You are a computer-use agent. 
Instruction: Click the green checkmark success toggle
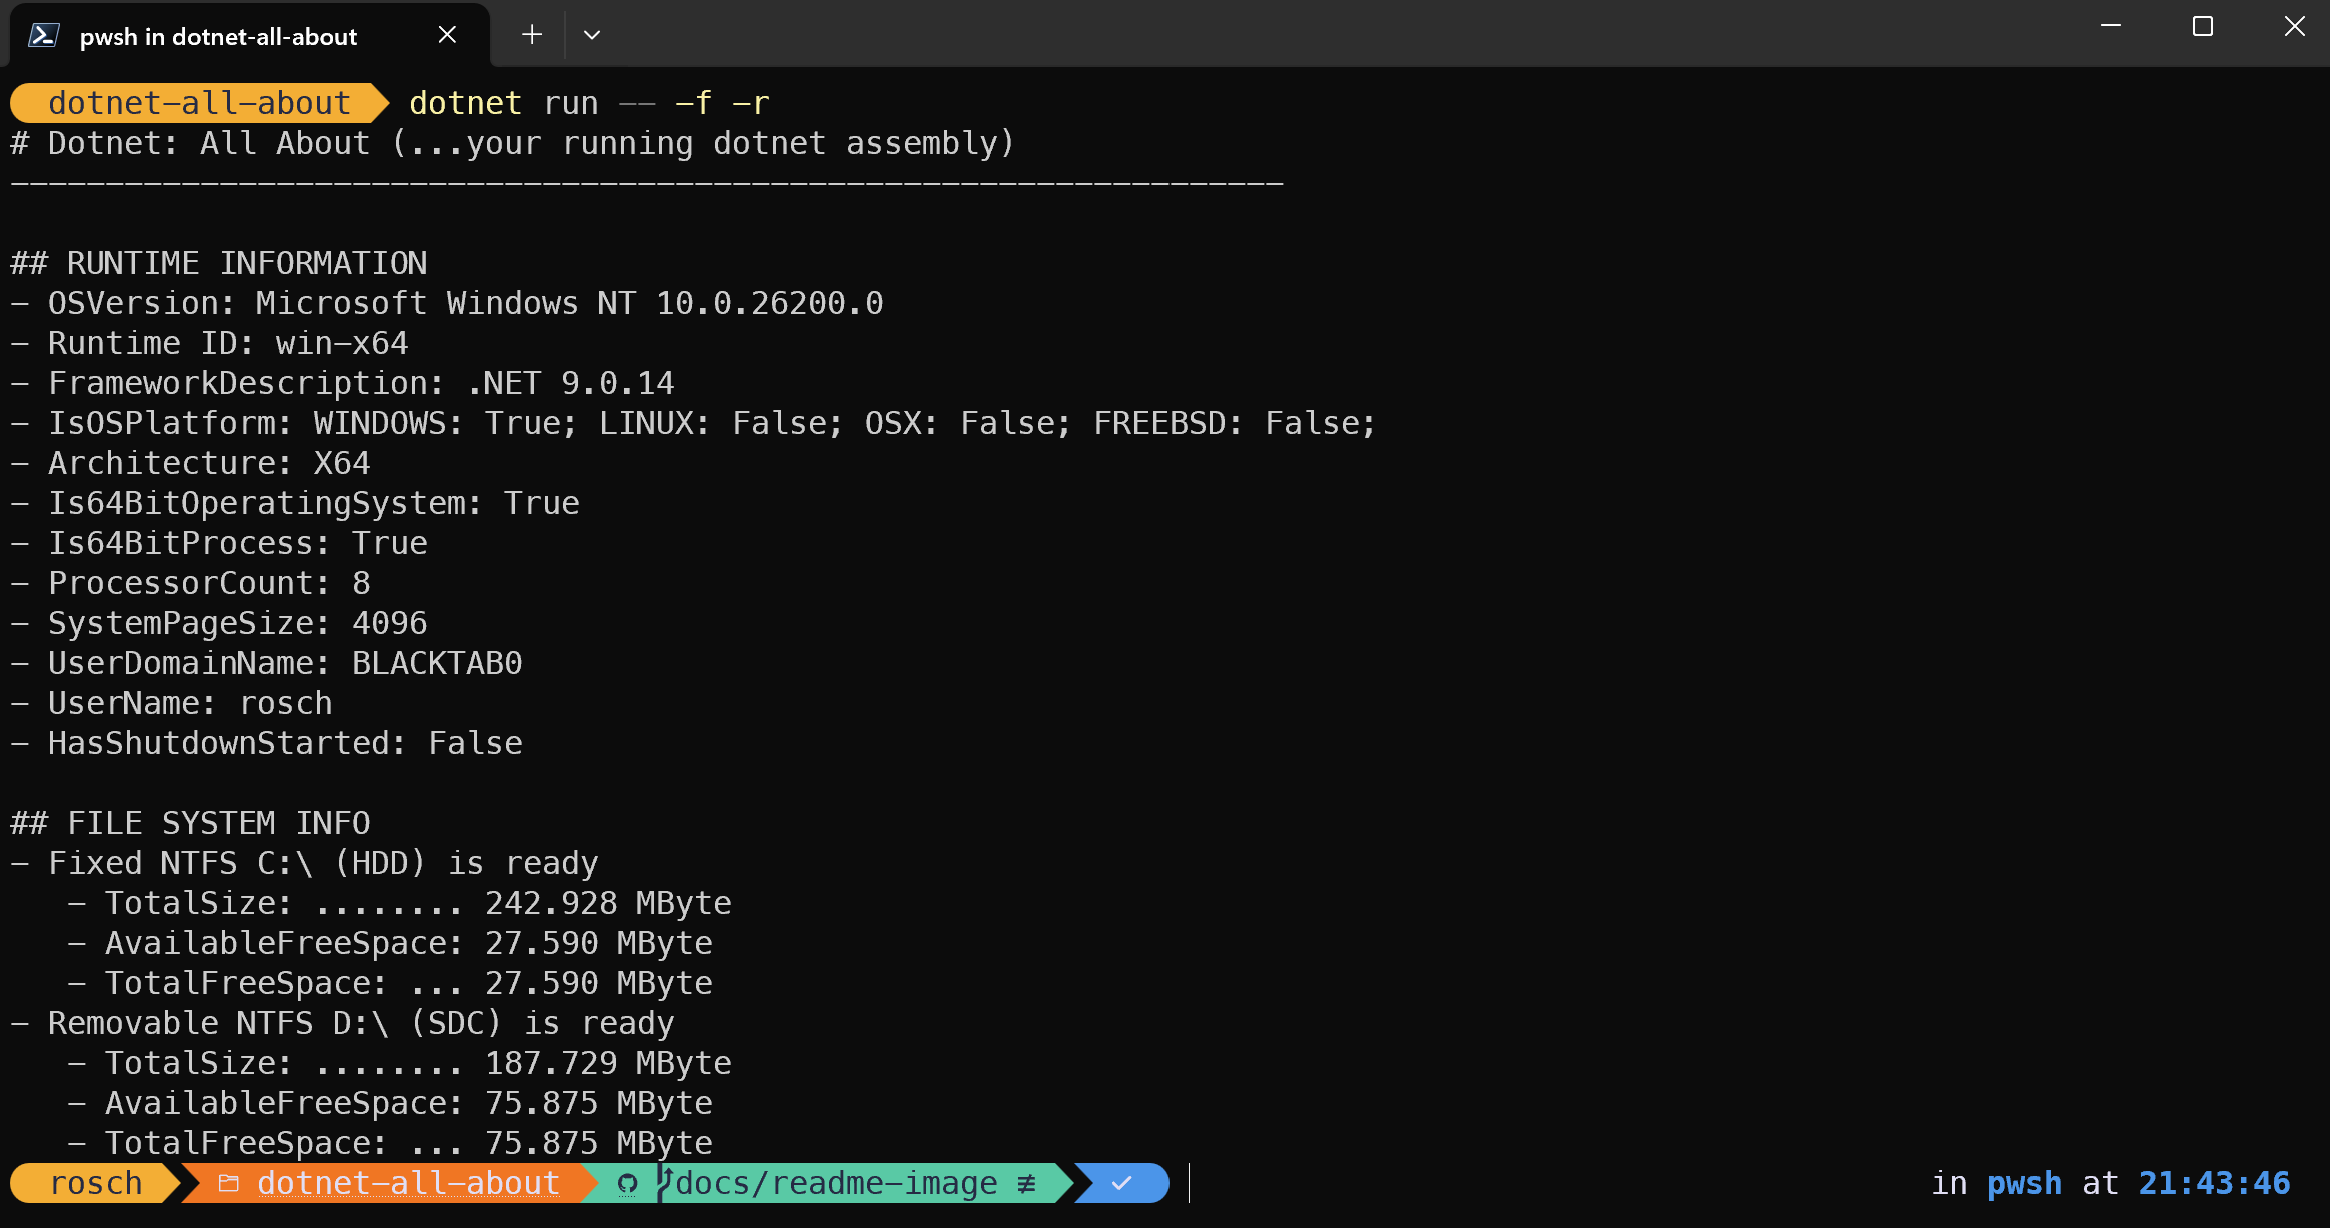1120,1183
